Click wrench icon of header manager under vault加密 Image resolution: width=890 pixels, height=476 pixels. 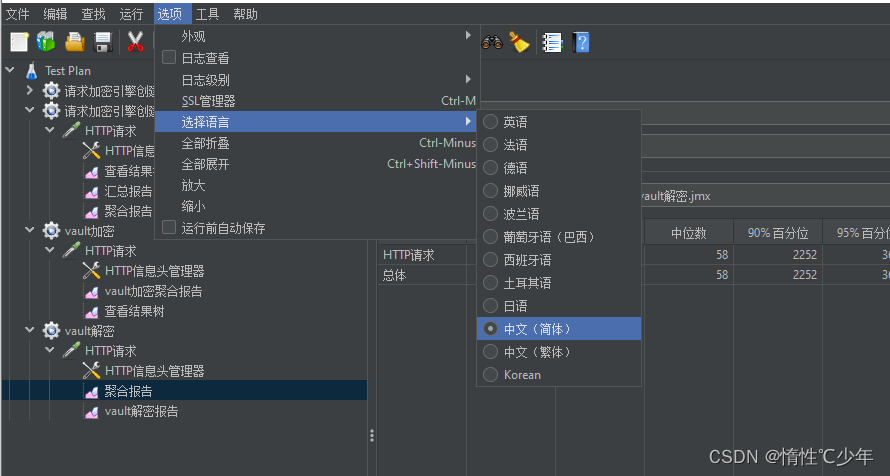pos(91,271)
